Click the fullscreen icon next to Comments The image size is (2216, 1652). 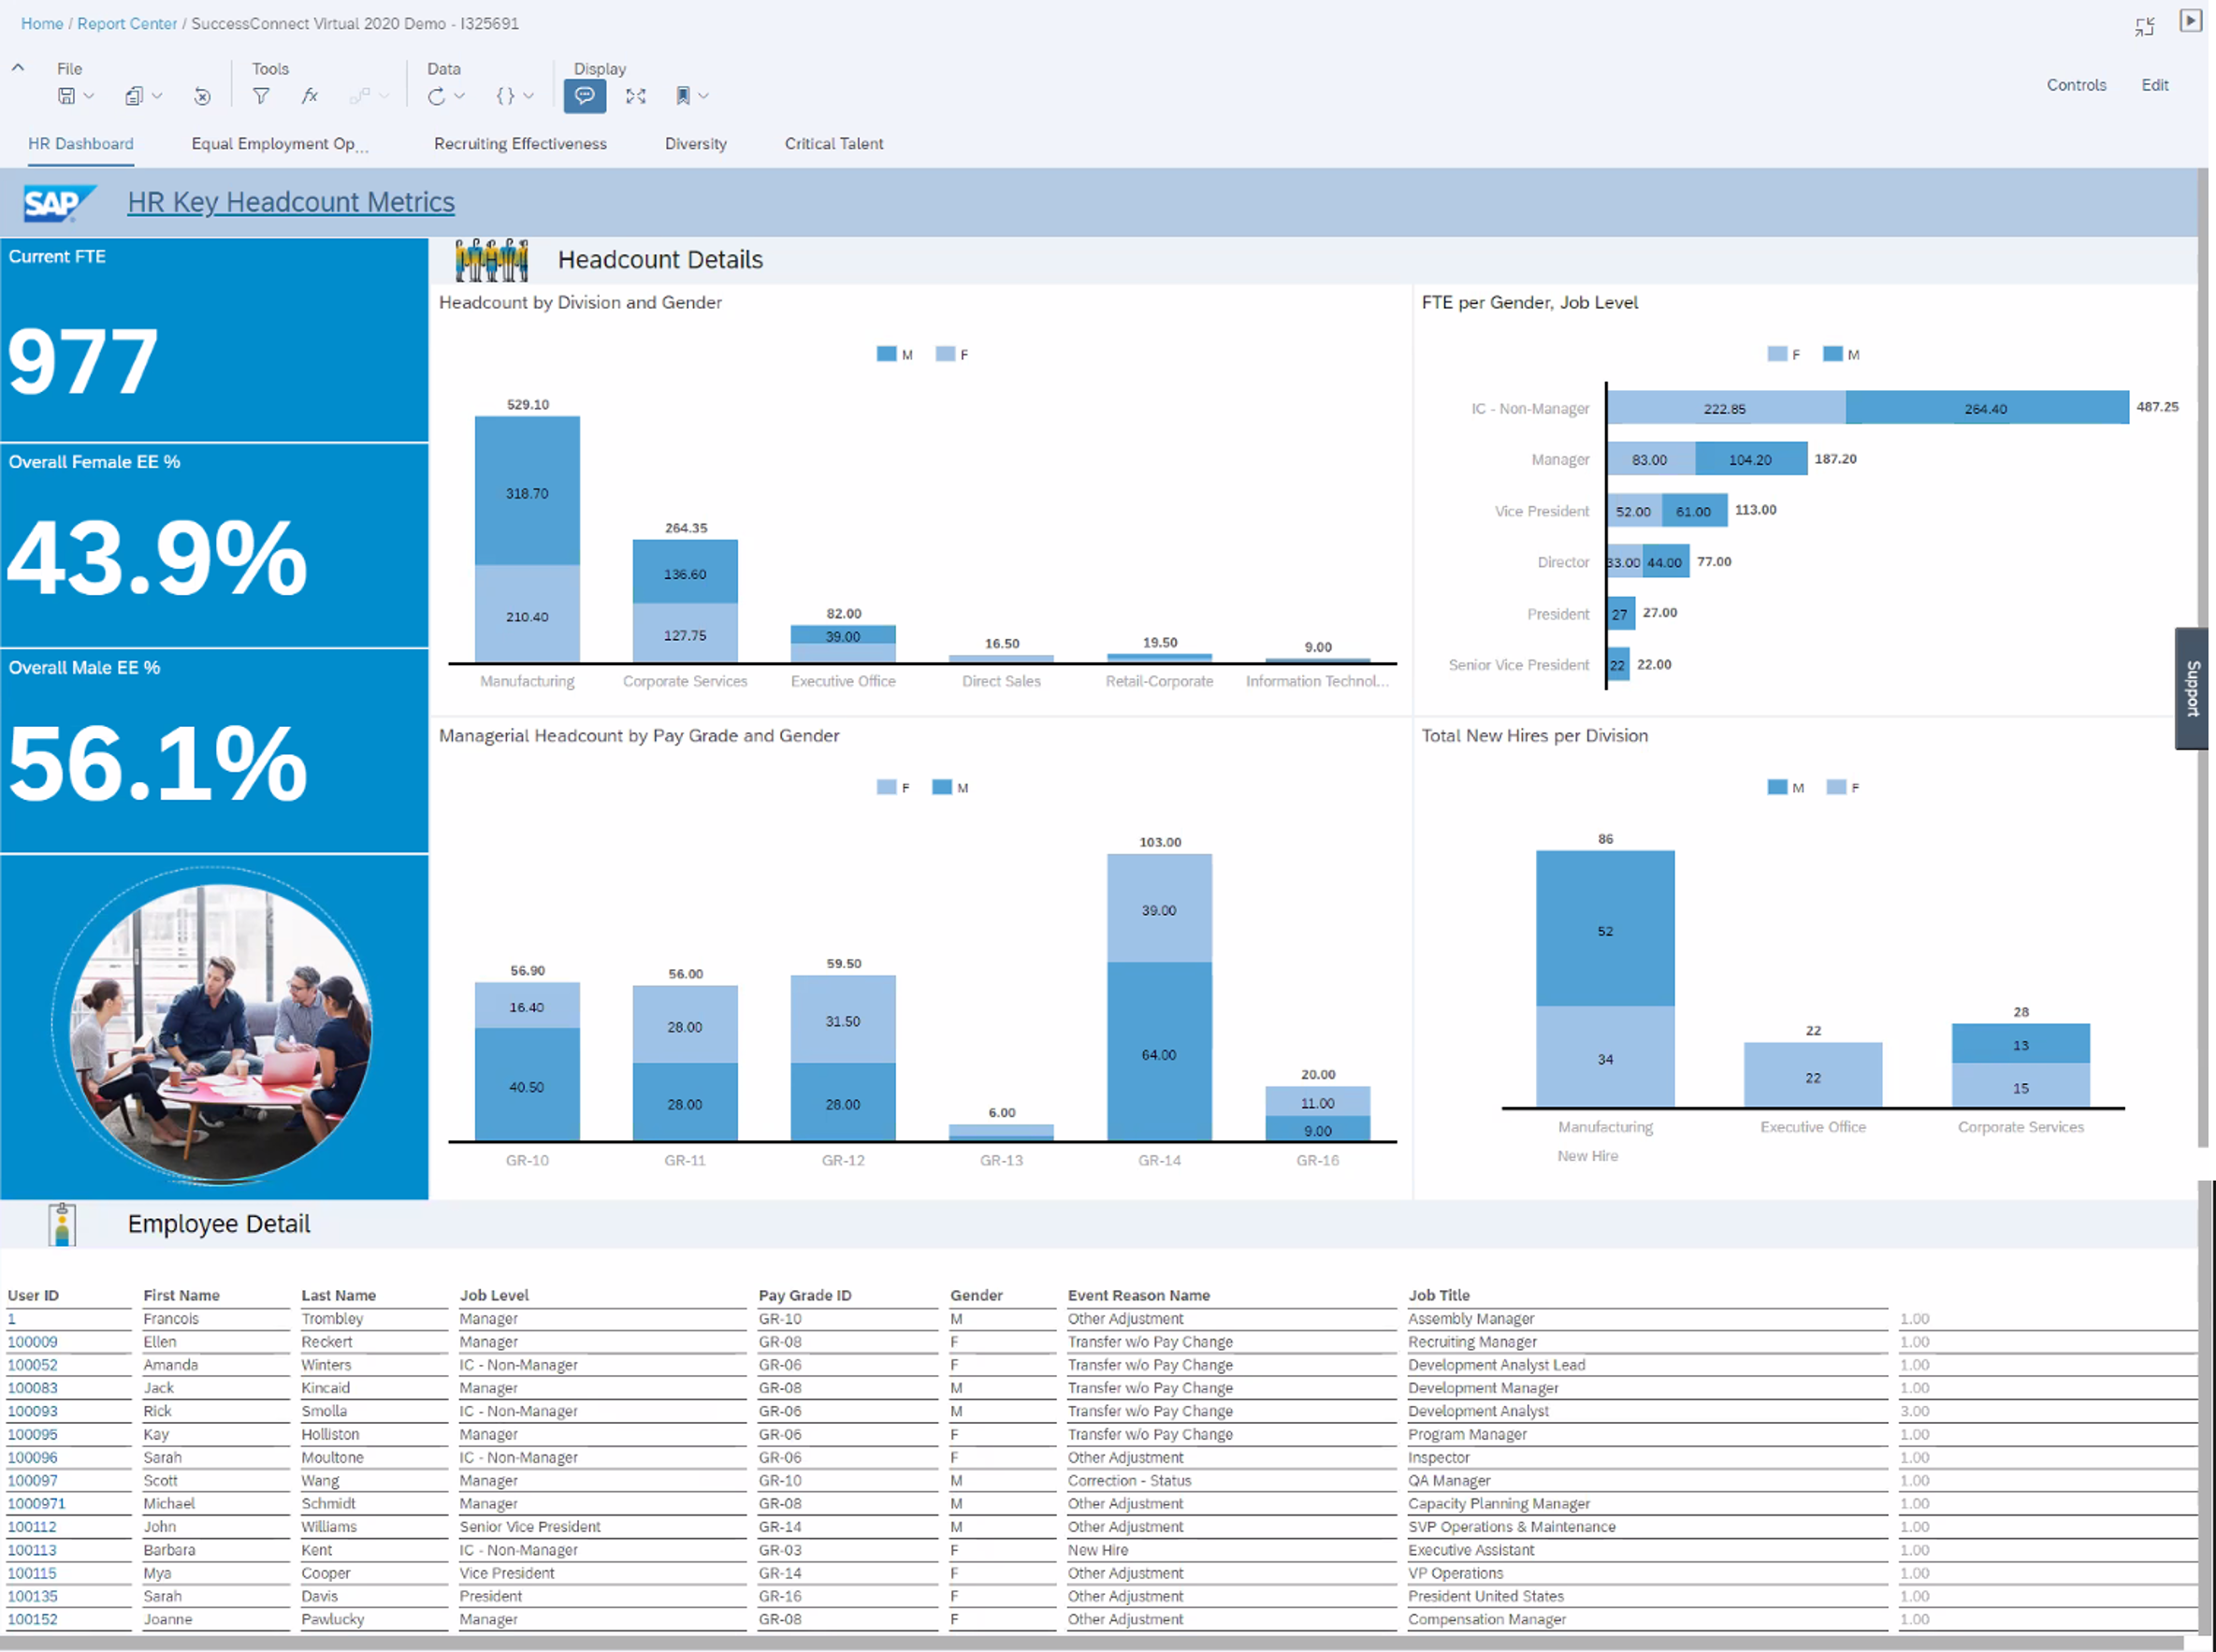coord(636,95)
